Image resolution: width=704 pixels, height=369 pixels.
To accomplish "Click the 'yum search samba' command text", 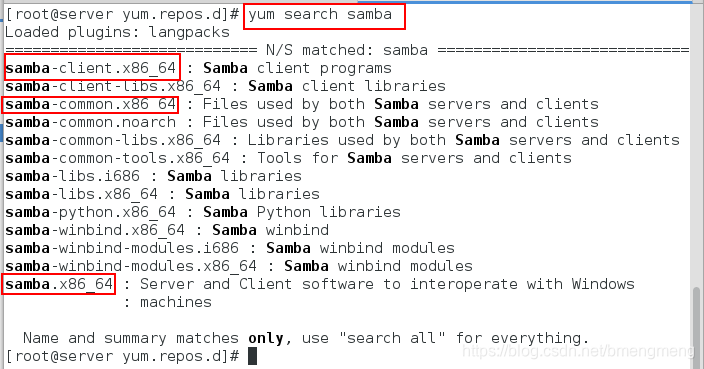I will click(x=320, y=14).
